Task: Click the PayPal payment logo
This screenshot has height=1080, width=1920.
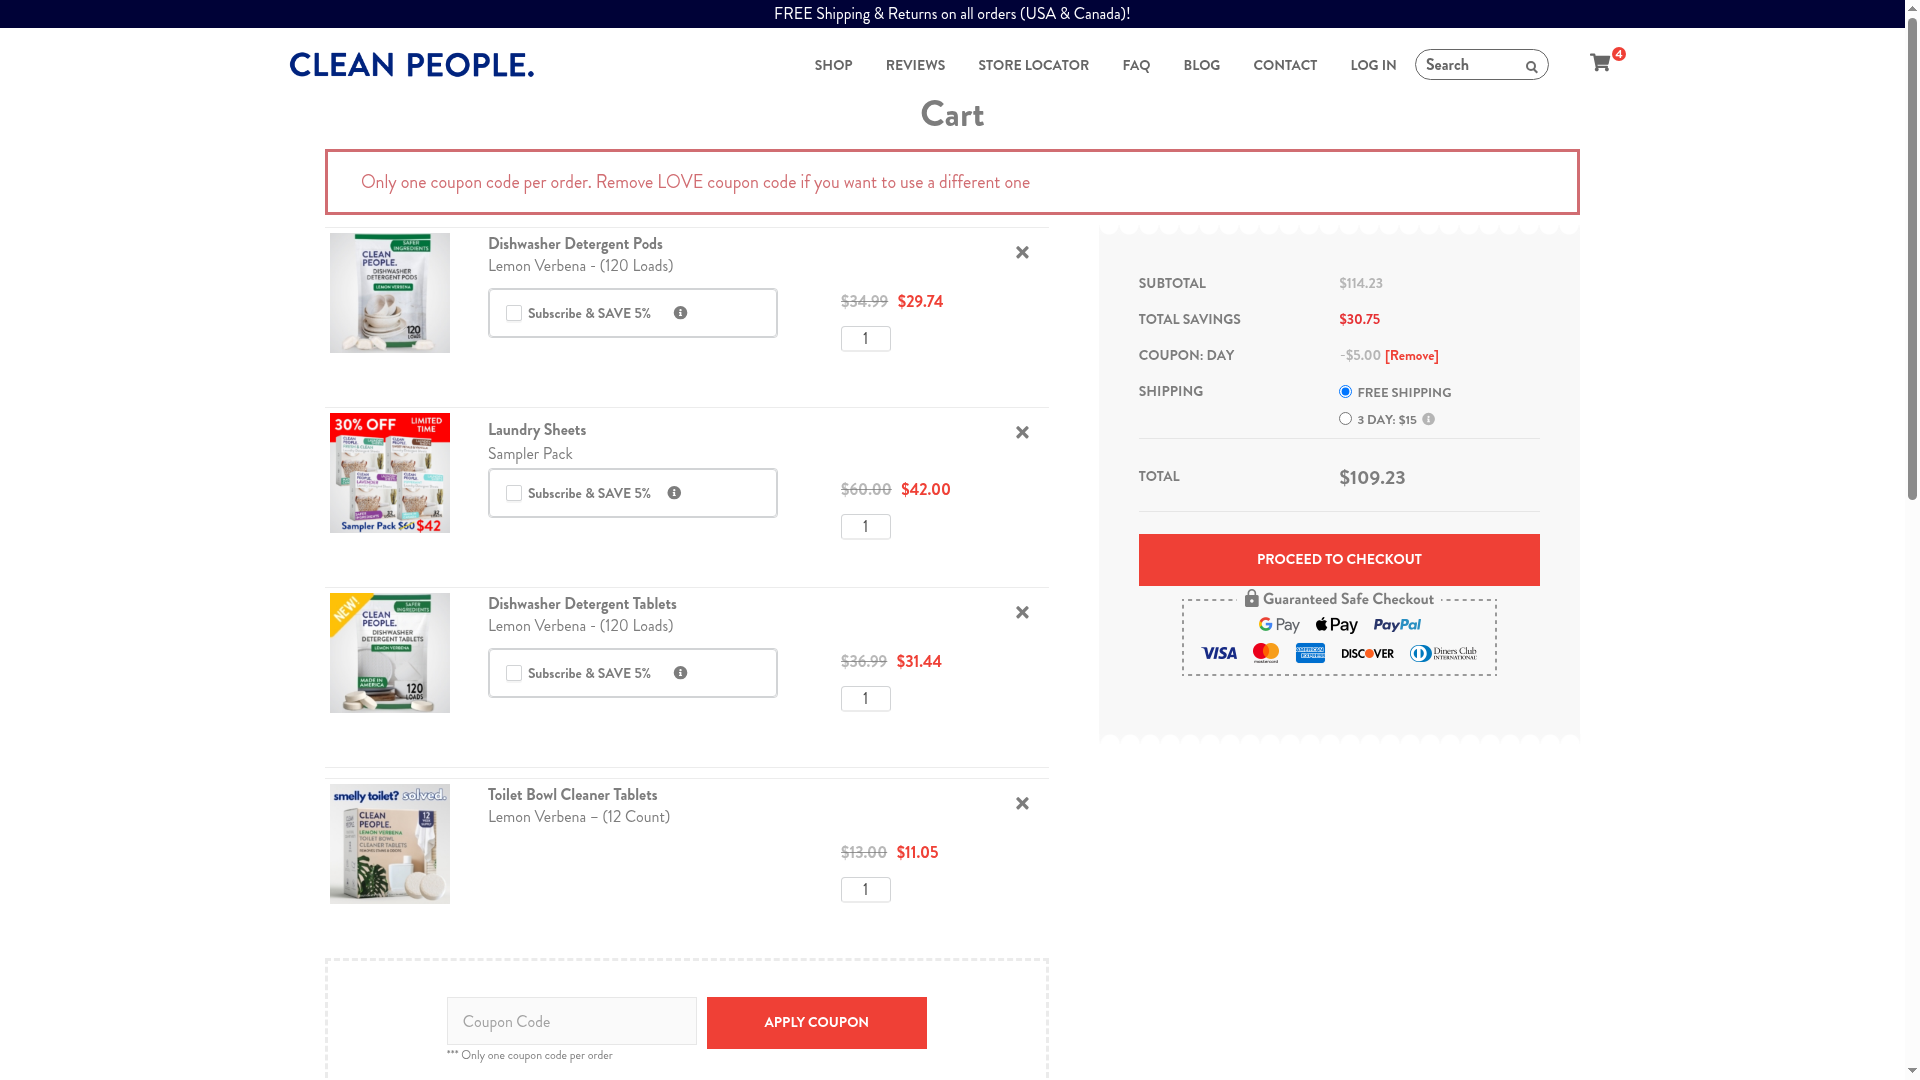Action: [x=1397, y=625]
